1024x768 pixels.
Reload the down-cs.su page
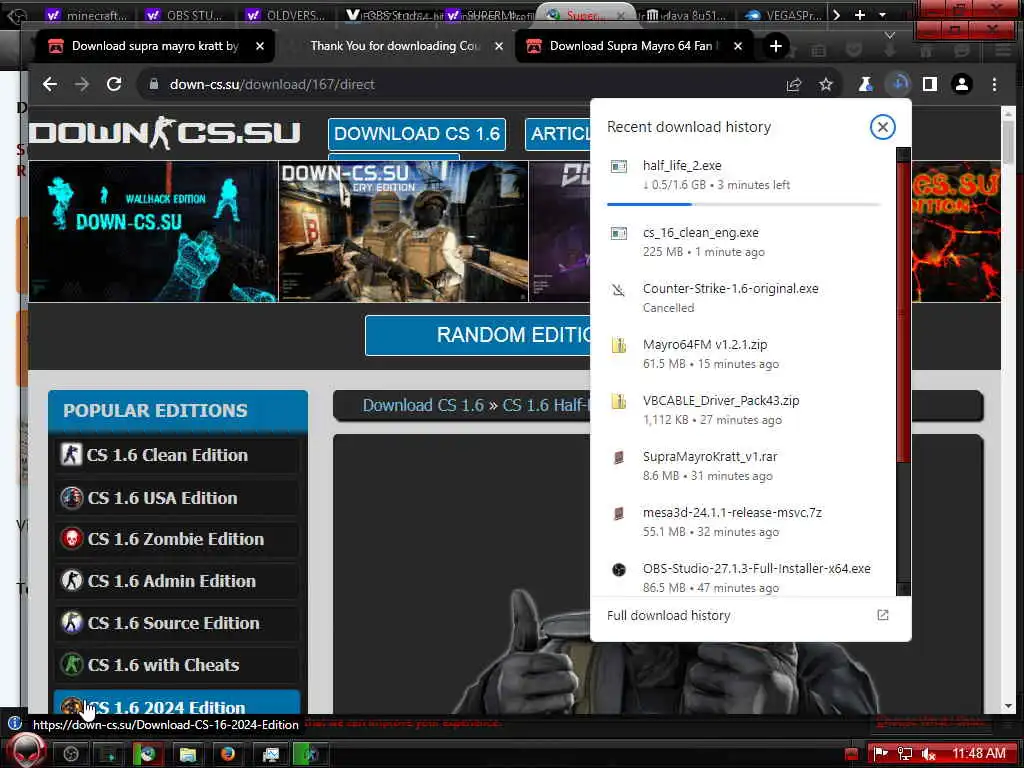[114, 84]
